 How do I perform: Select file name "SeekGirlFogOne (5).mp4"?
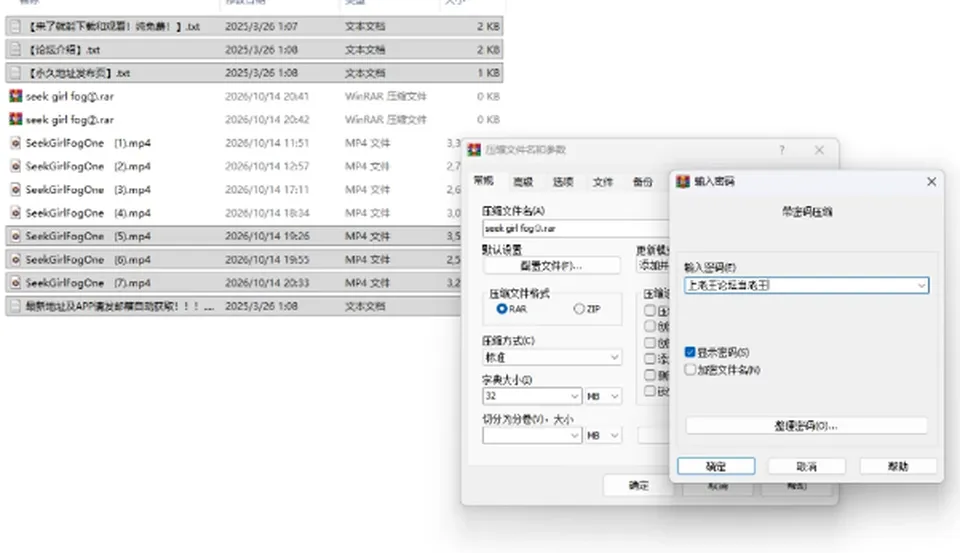[88, 236]
